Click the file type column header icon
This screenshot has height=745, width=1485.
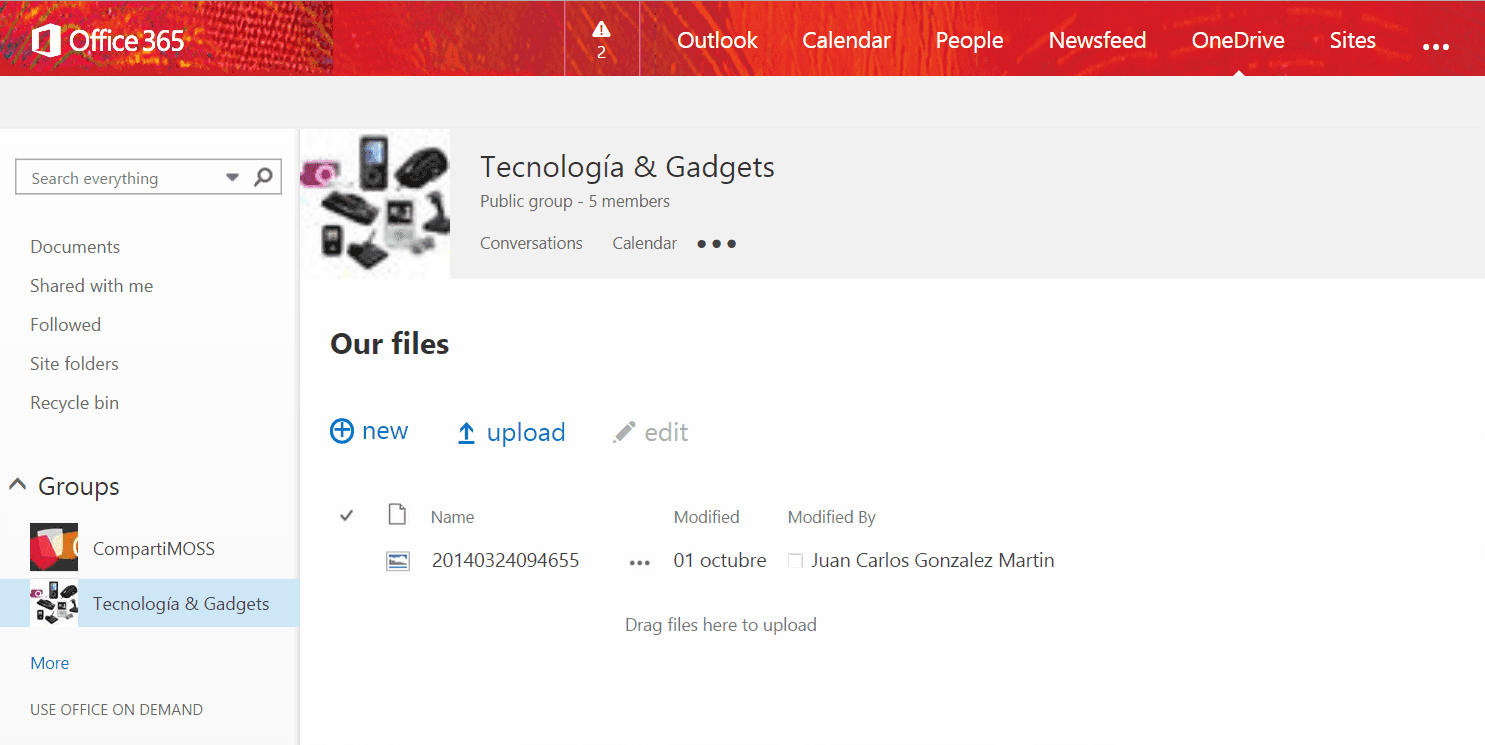[x=398, y=515]
